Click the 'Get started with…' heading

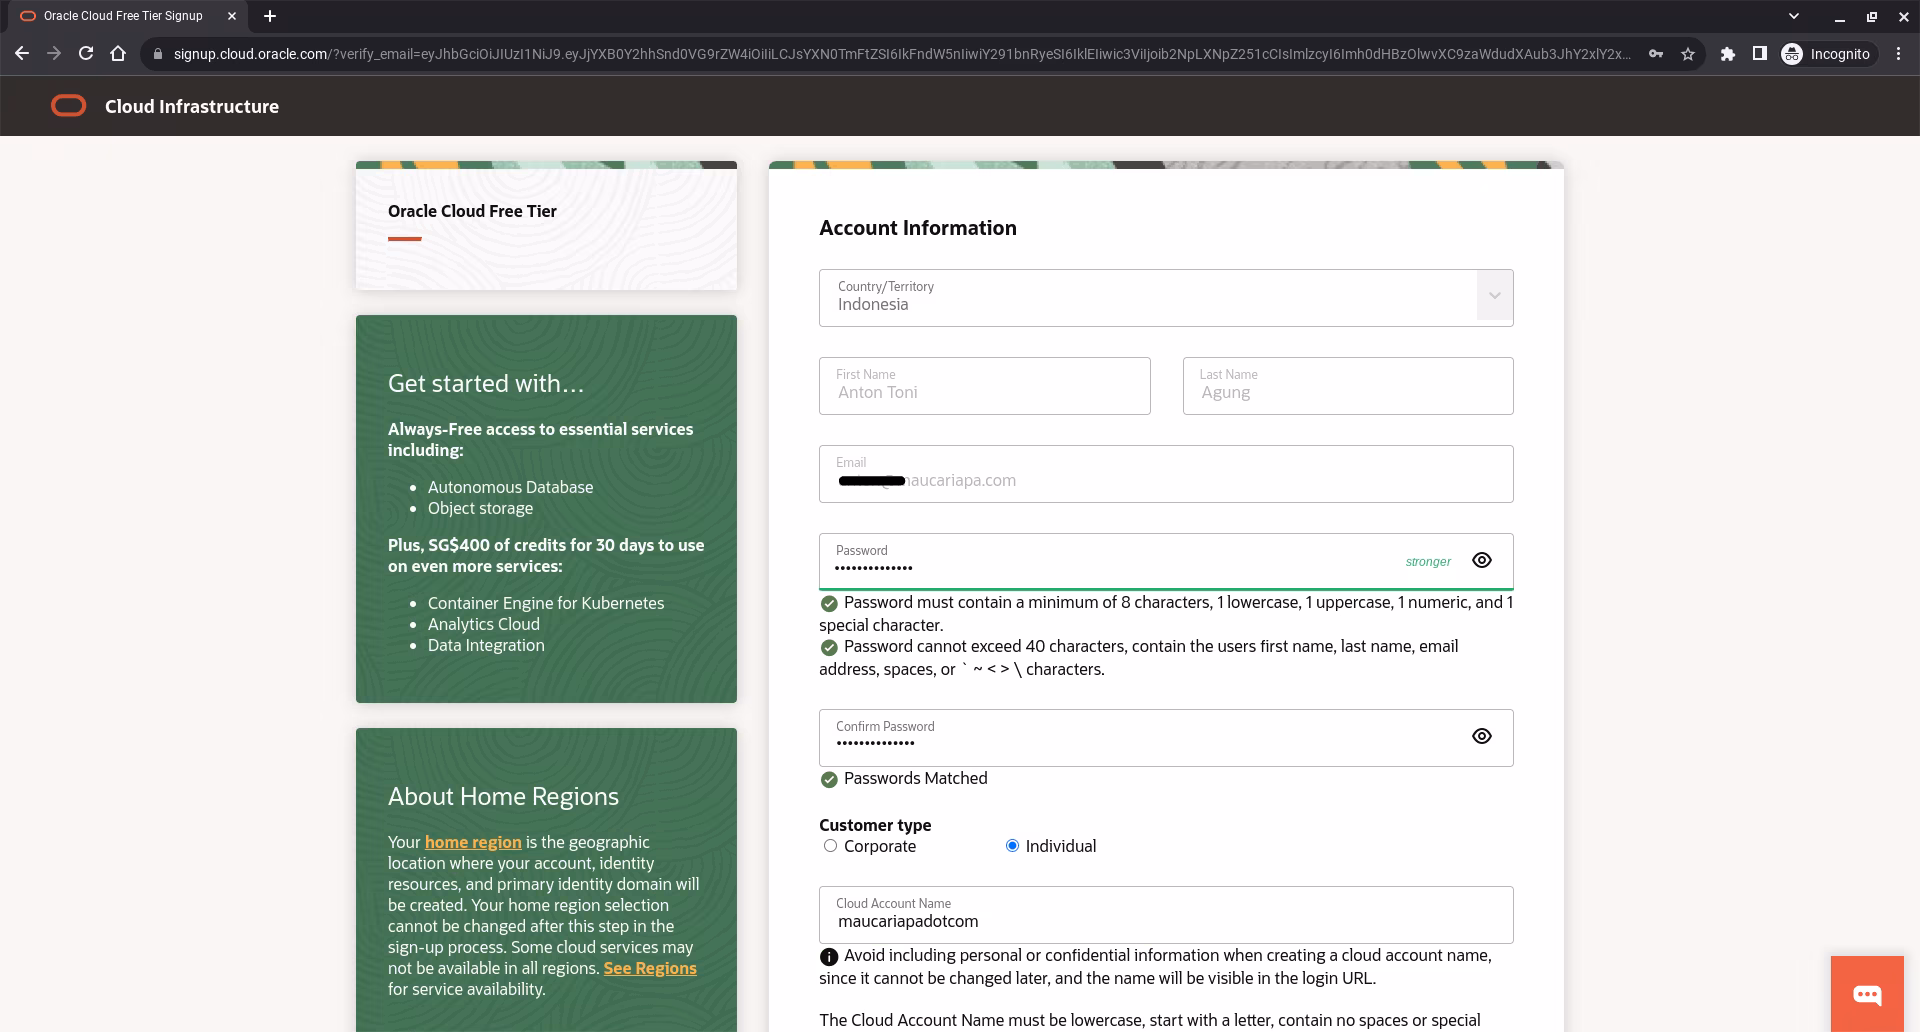tap(486, 384)
